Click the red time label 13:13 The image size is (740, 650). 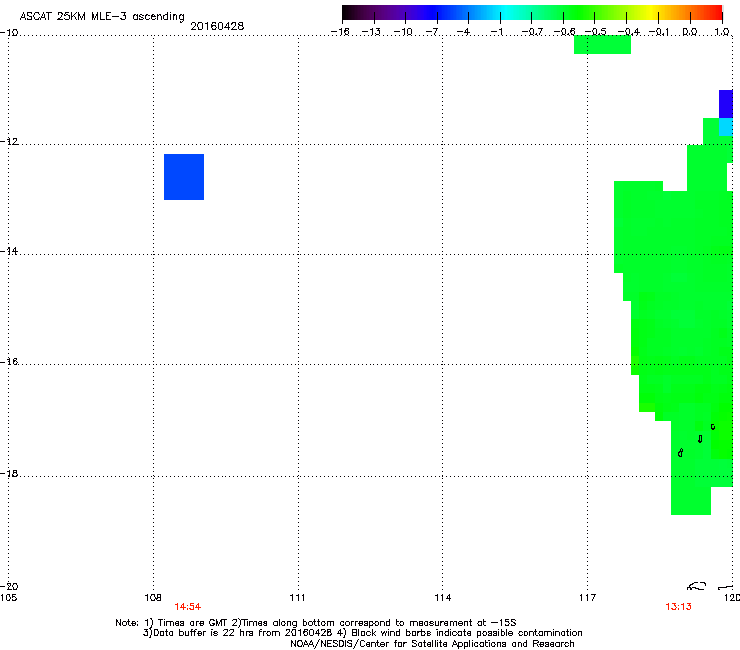[678, 607]
